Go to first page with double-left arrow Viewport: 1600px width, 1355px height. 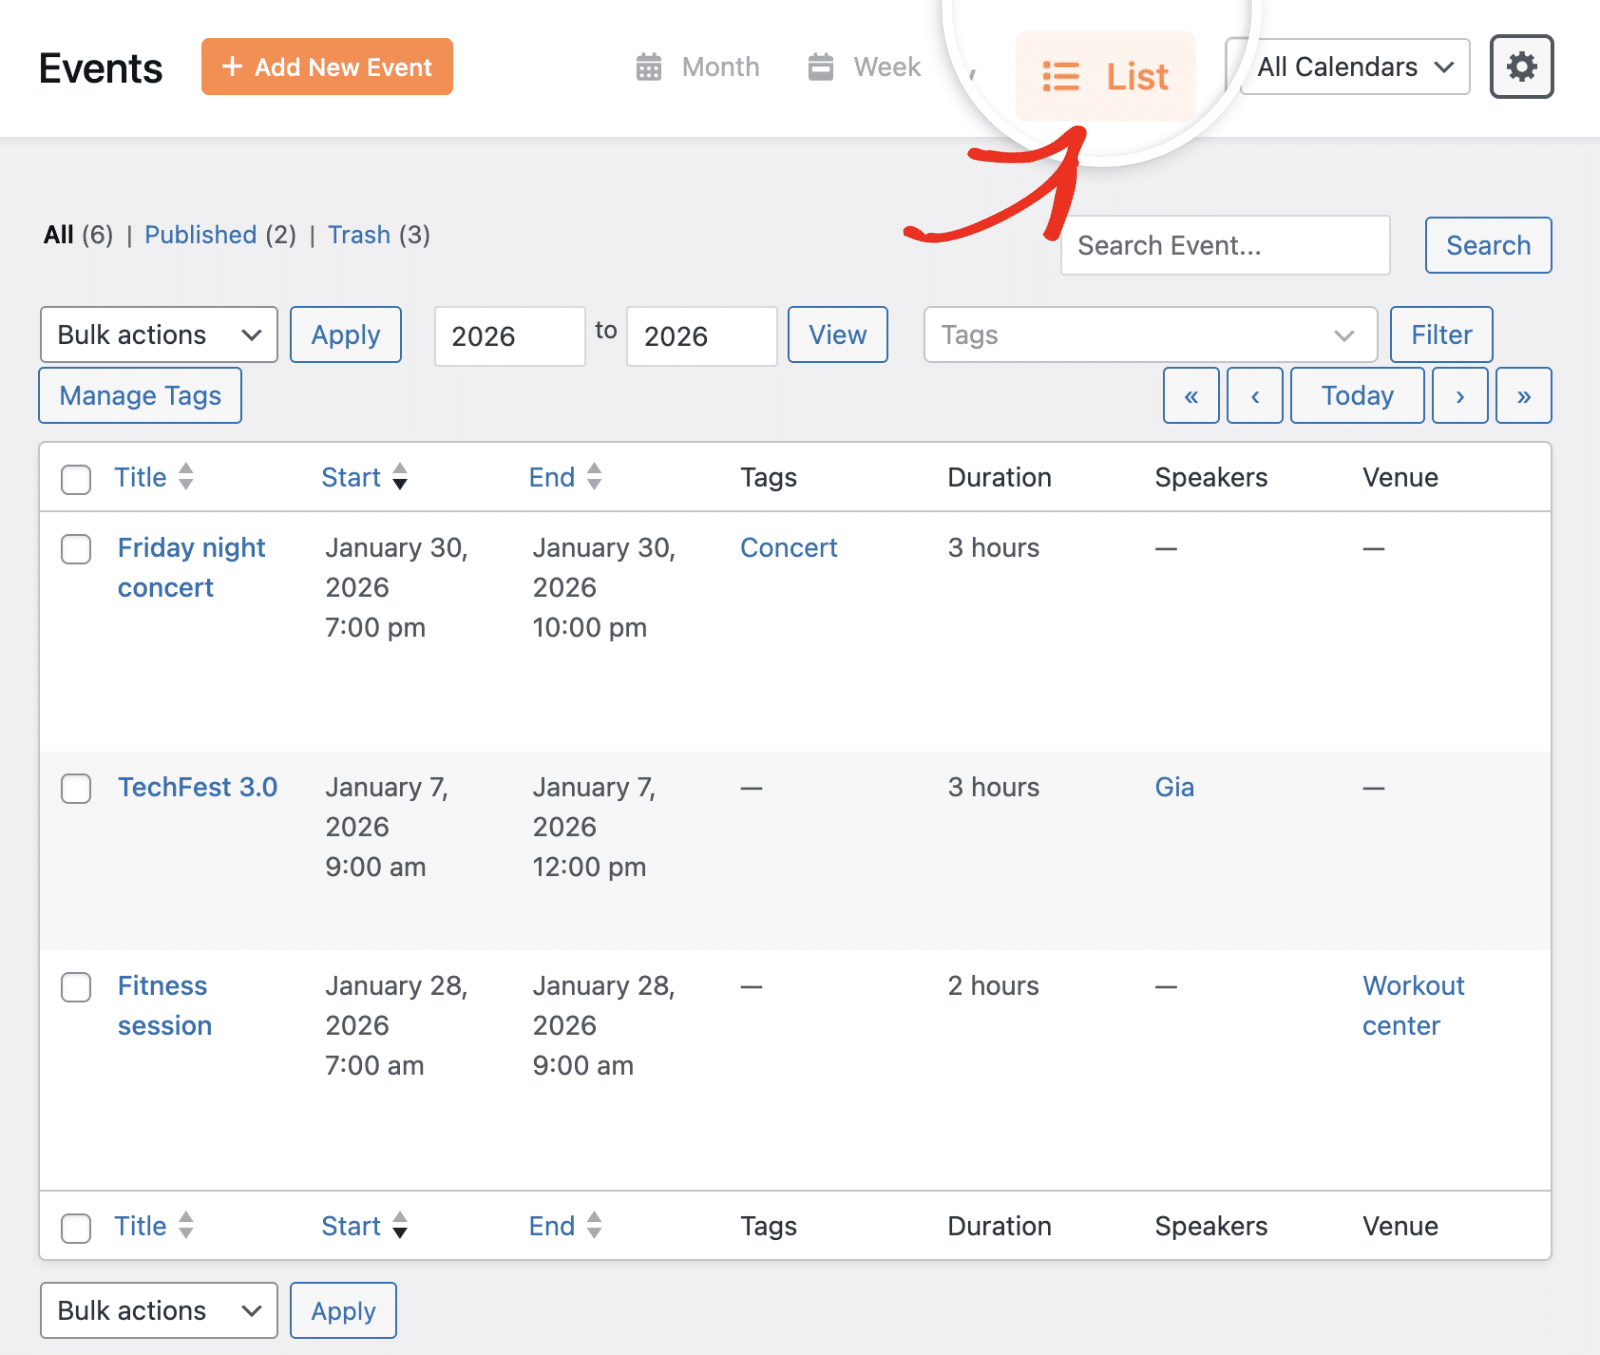pos(1190,395)
